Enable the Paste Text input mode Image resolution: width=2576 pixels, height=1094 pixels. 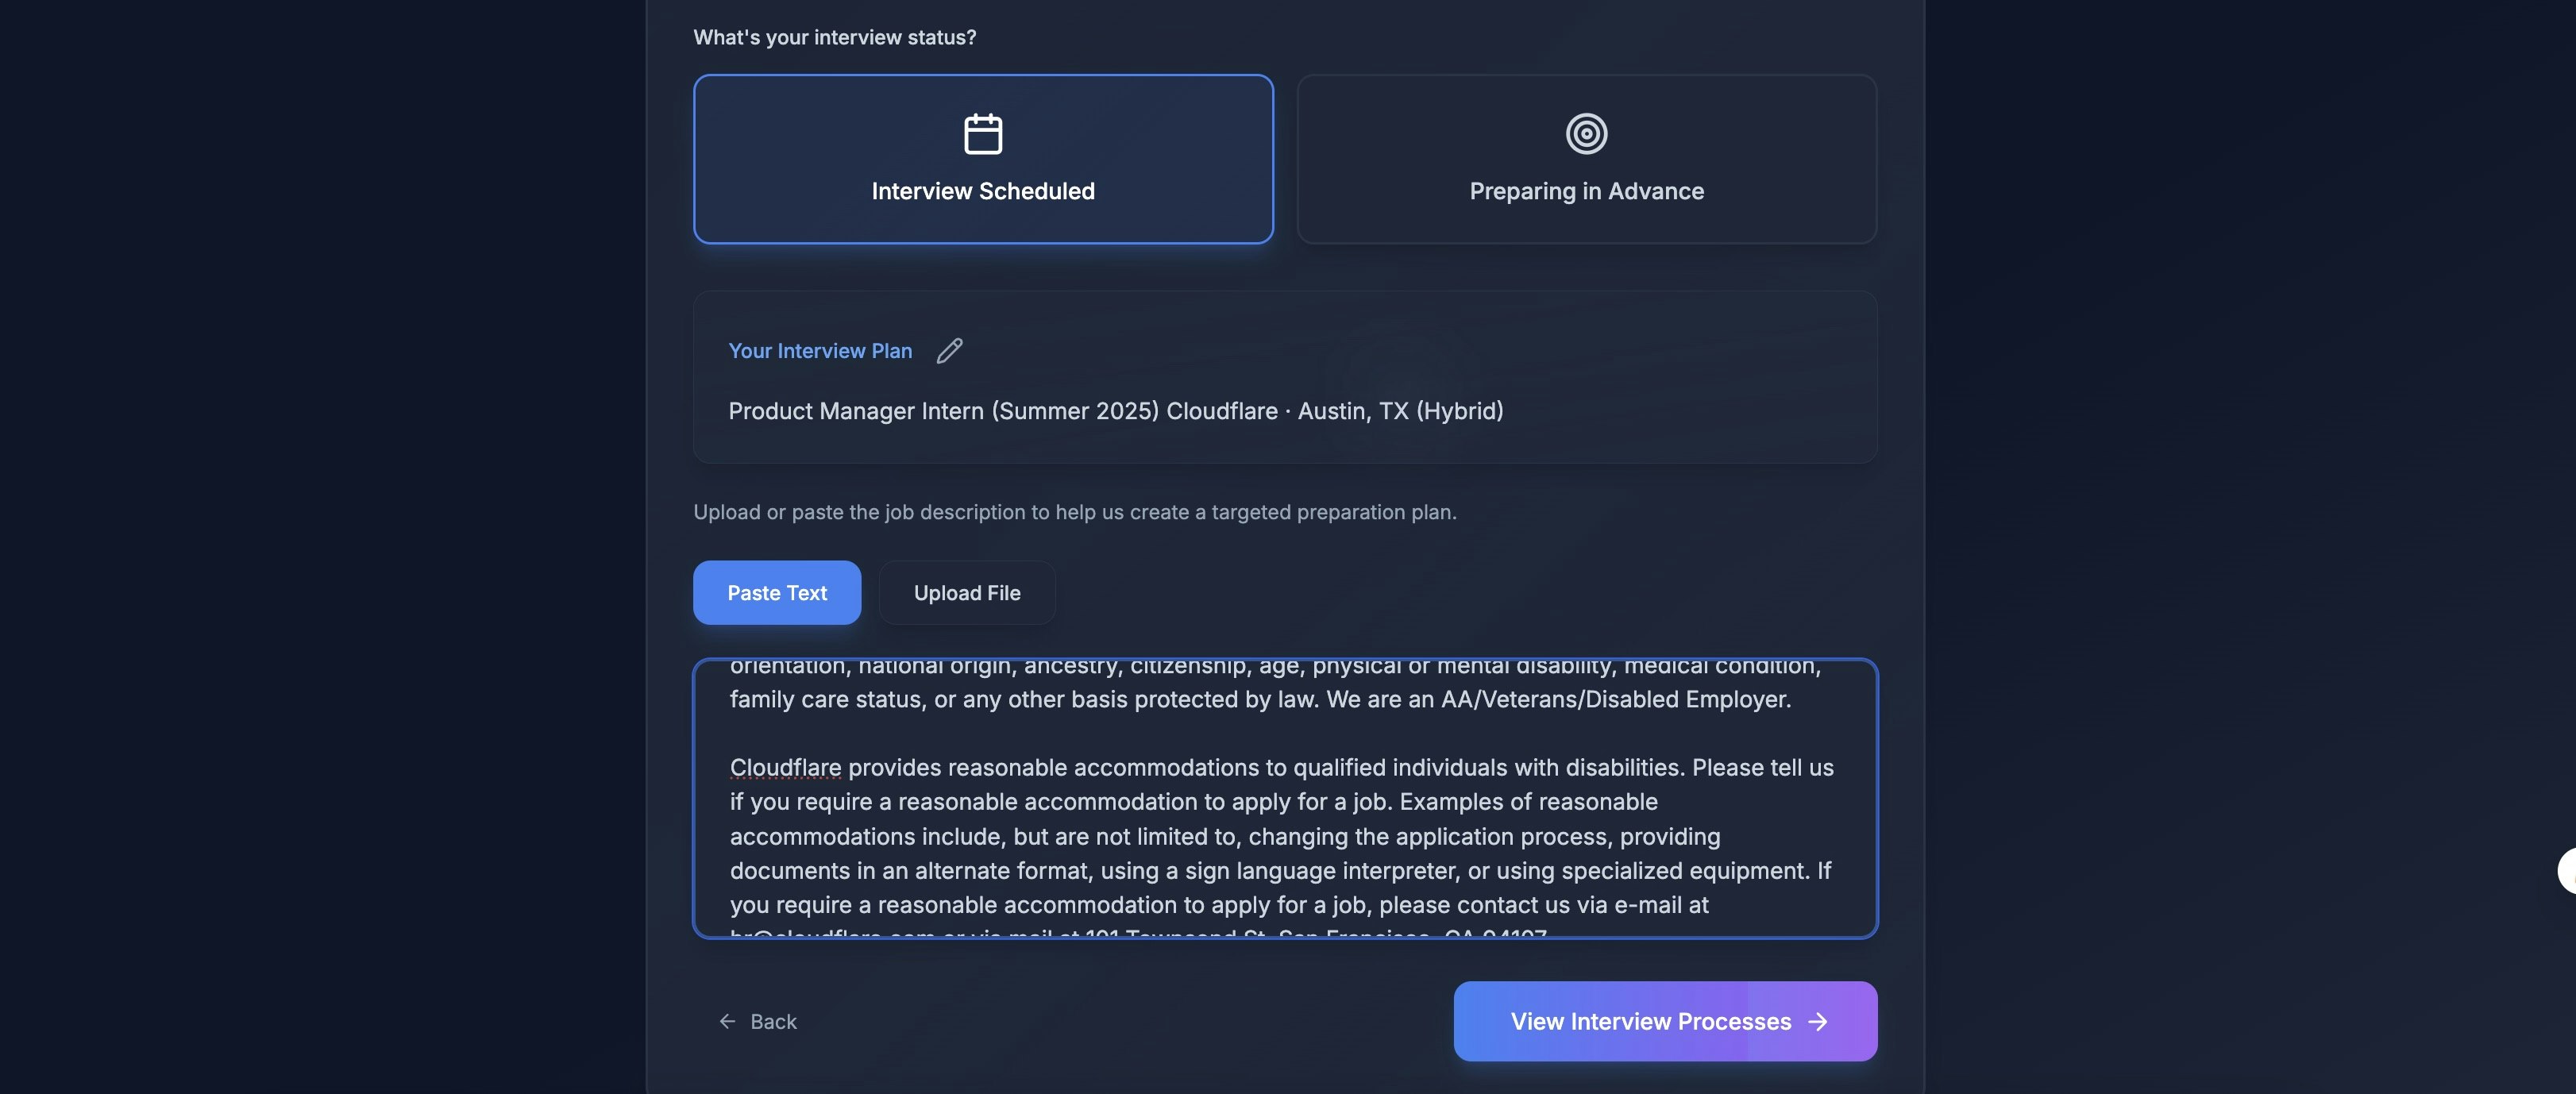tap(777, 592)
